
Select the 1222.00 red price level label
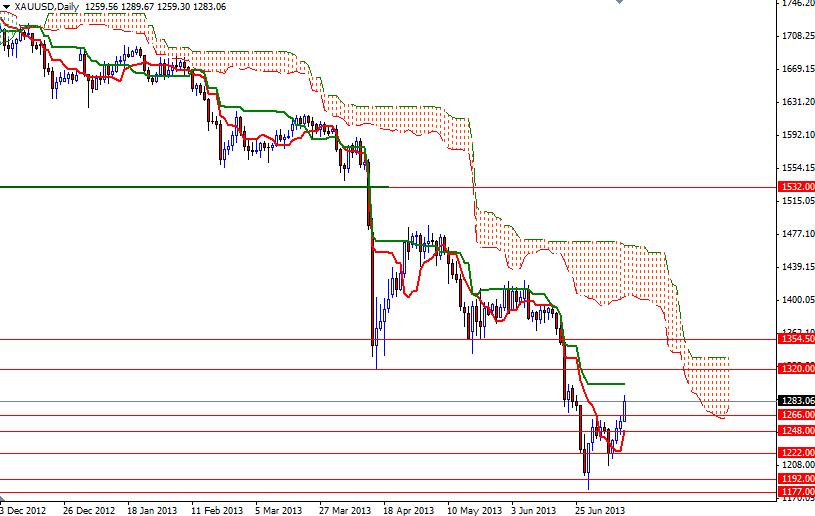pyautogui.click(x=796, y=453)
